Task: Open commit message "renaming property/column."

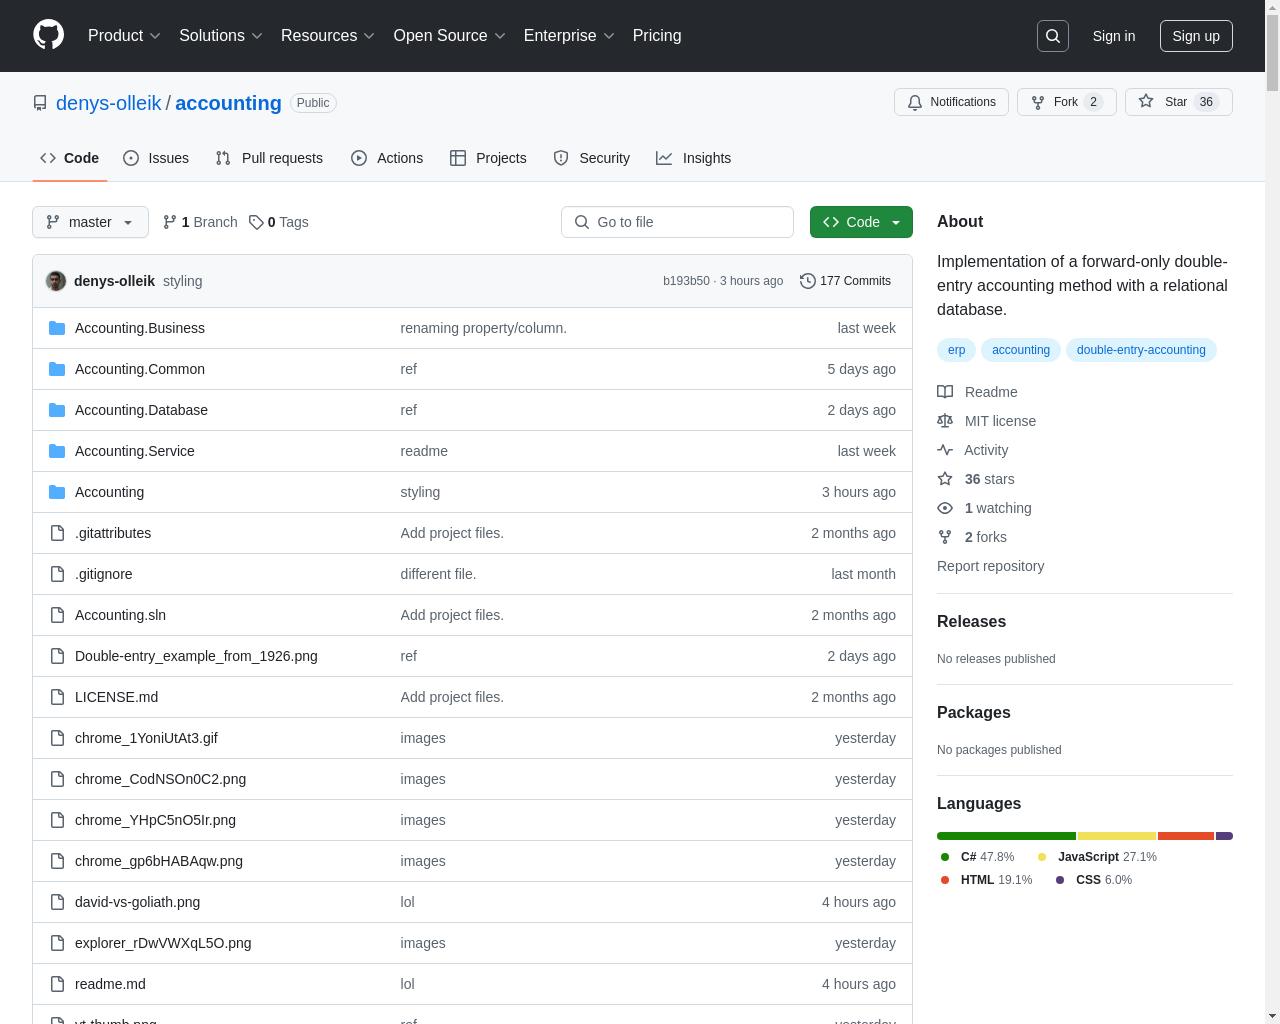Action: 483,328
